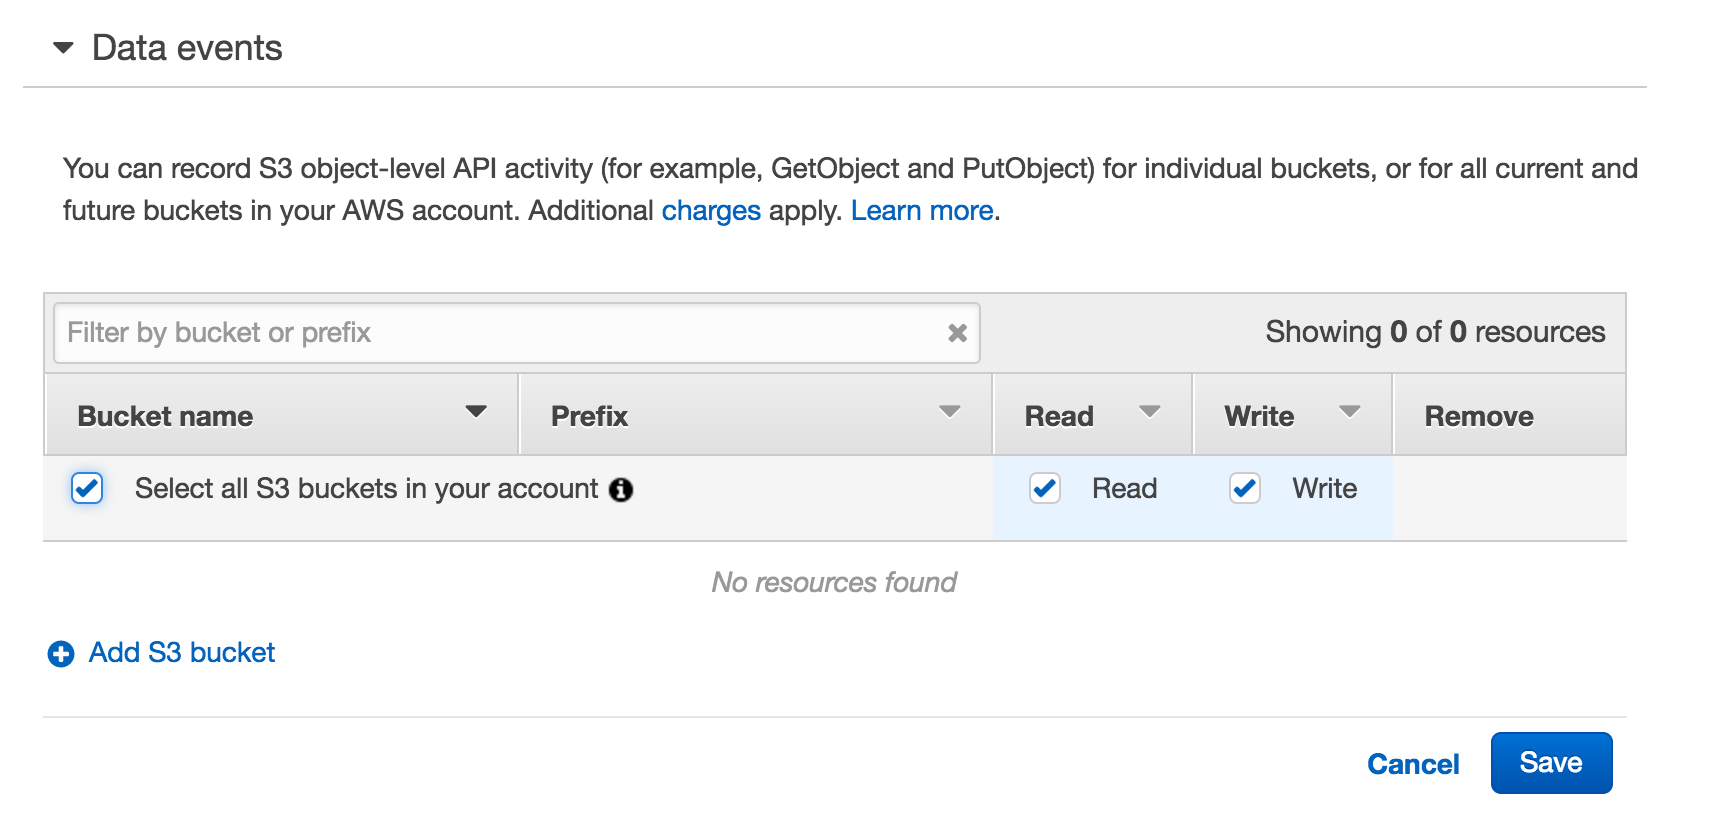Uncheck the Write events checkbox
Screen dimensions: 1725x824
1245,489
